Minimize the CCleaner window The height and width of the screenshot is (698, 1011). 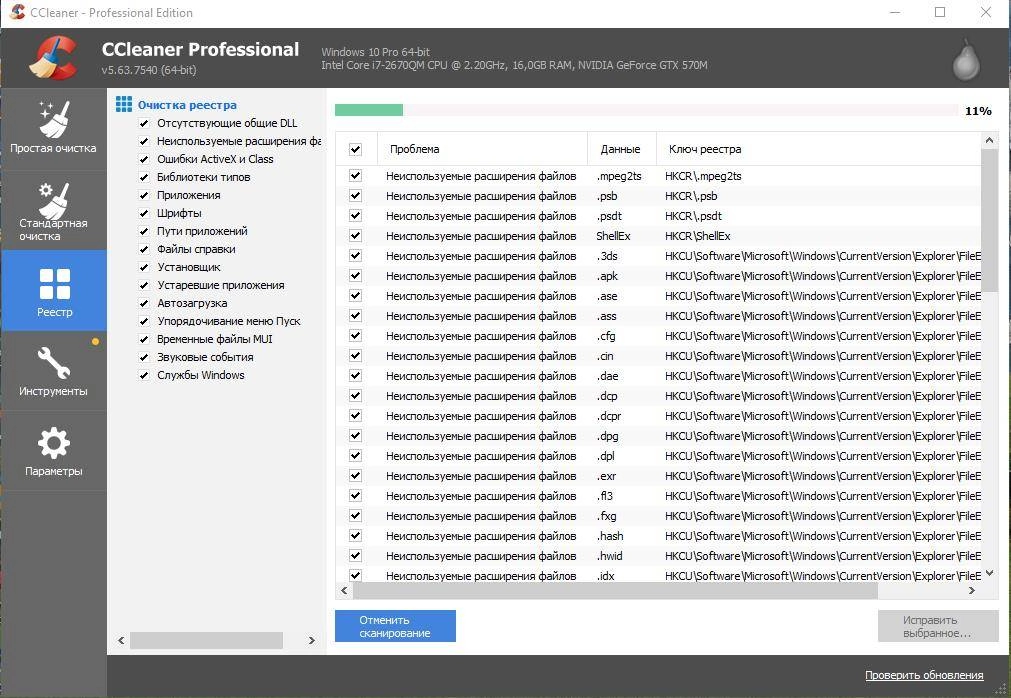coord(895,12)
